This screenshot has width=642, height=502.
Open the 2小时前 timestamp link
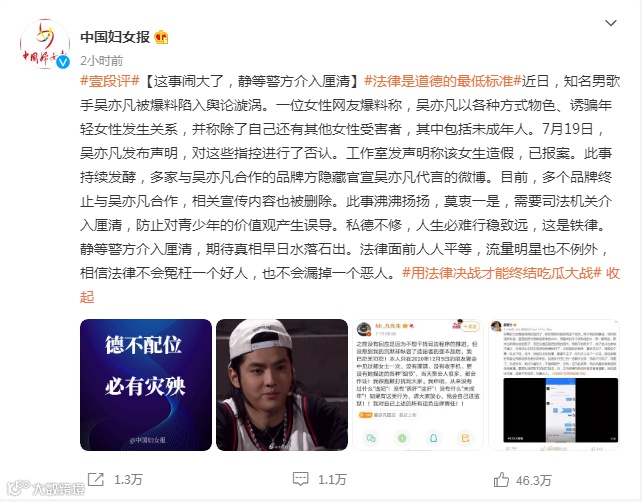point(101,61)
